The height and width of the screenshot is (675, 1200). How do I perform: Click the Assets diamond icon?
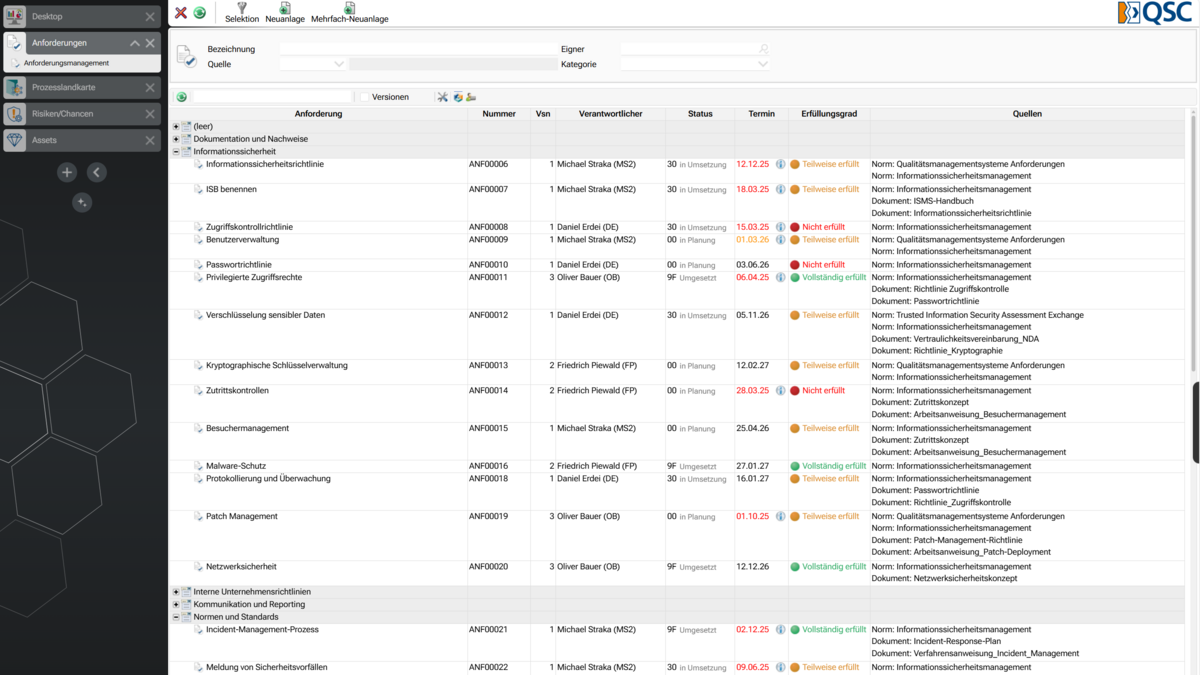14,141
